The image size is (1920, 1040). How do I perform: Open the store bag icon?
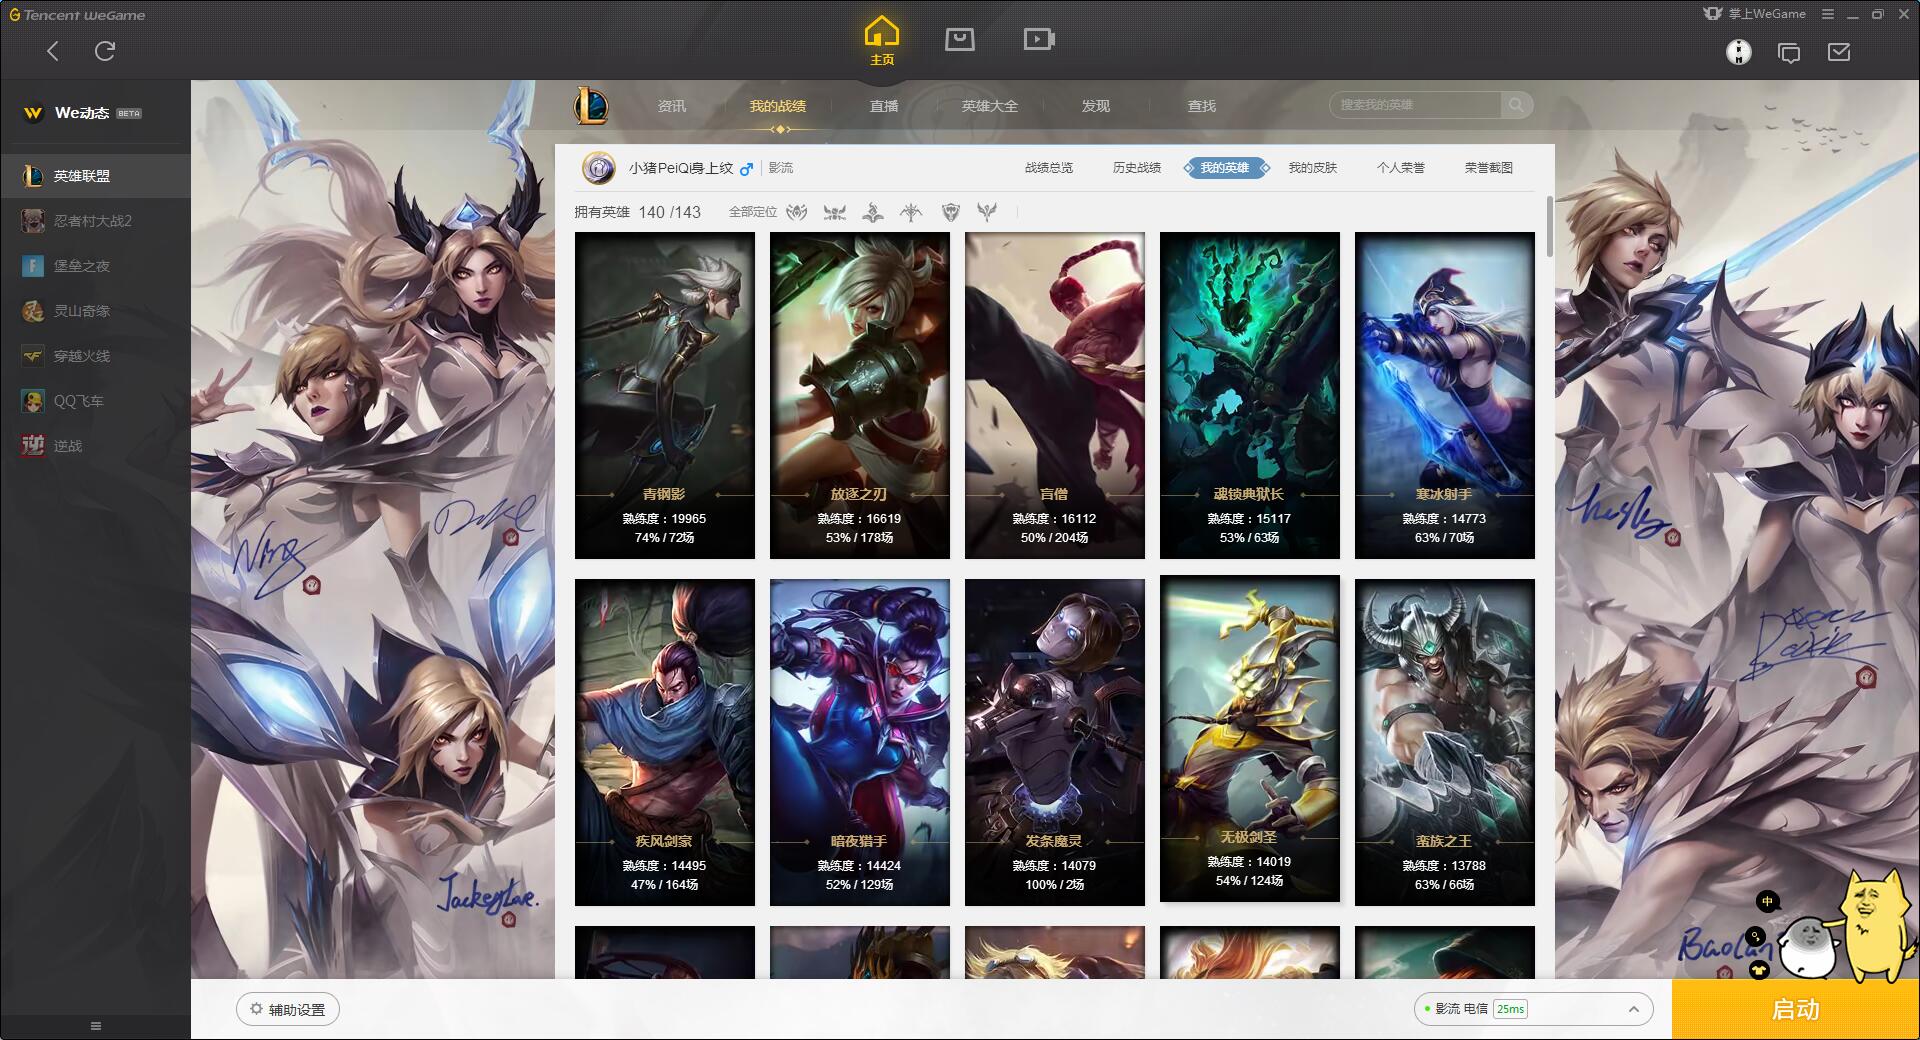[960, 39]
